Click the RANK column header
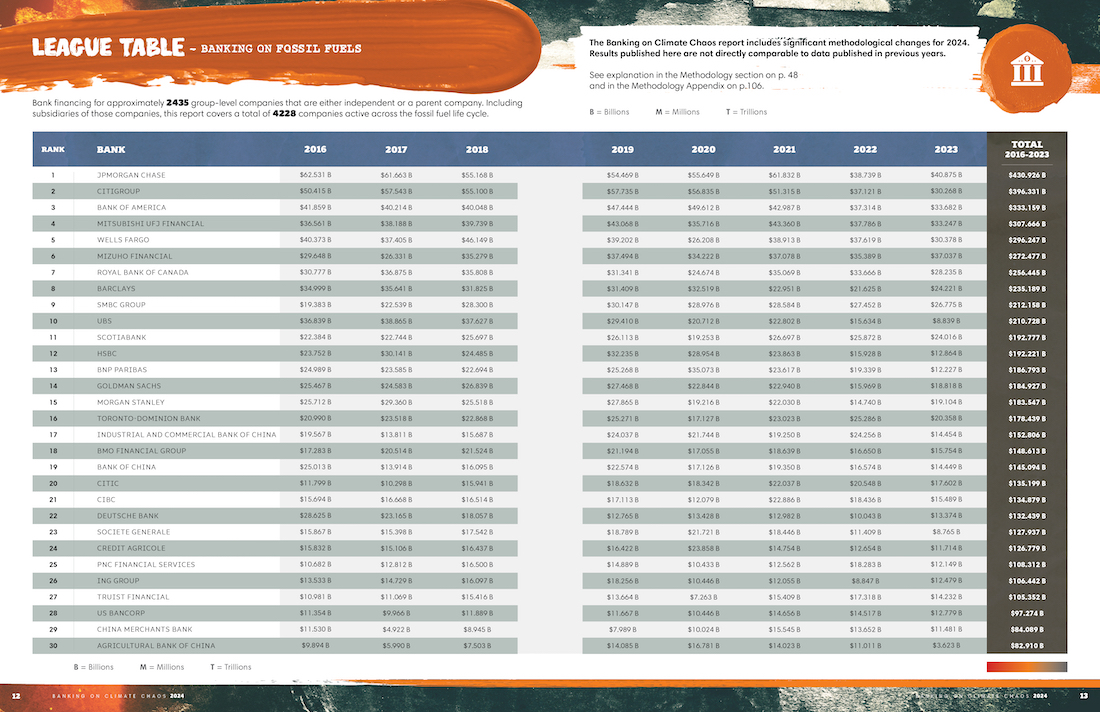This screenshot has height=712, width=1100. (x=53, y=149)
